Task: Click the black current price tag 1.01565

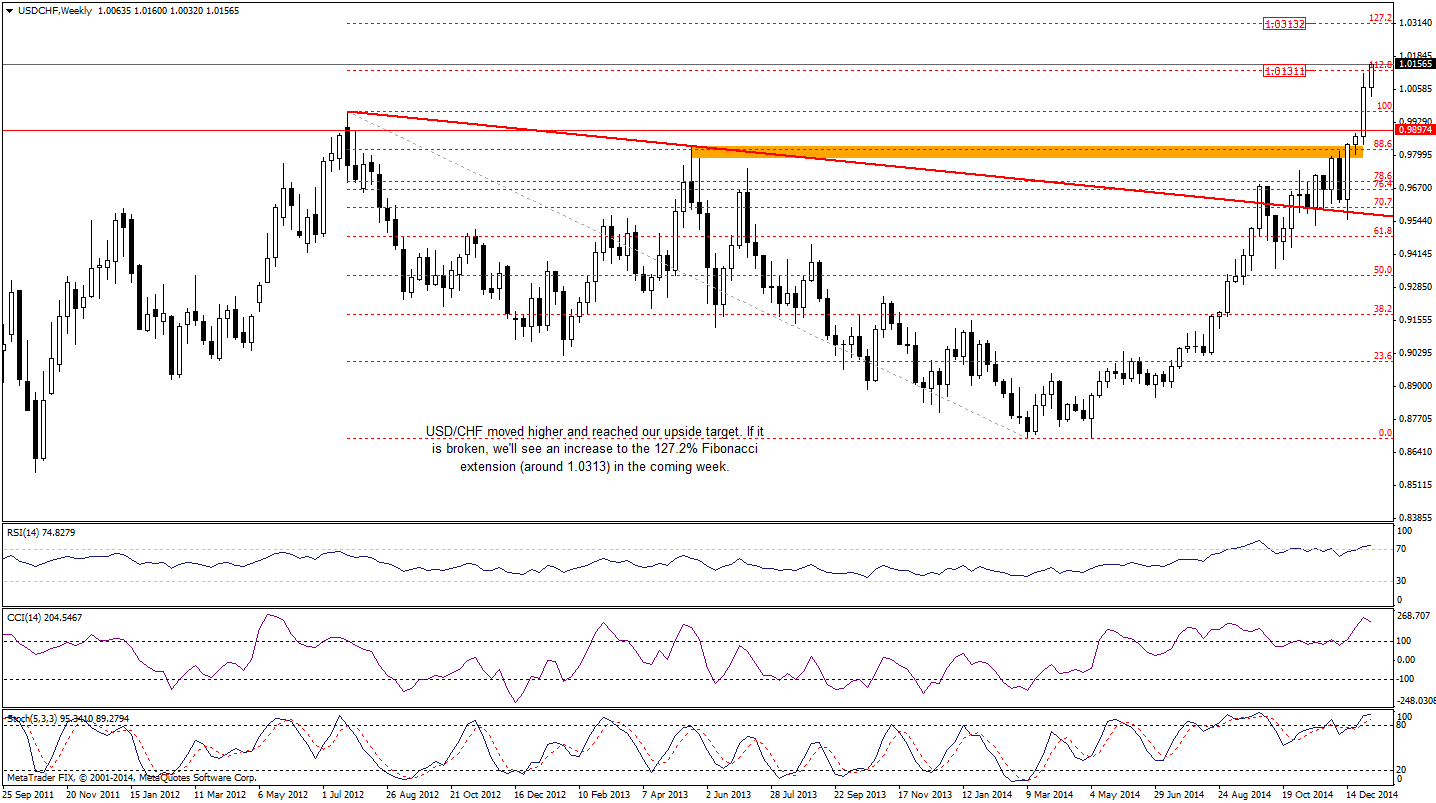Action: 1414,64
